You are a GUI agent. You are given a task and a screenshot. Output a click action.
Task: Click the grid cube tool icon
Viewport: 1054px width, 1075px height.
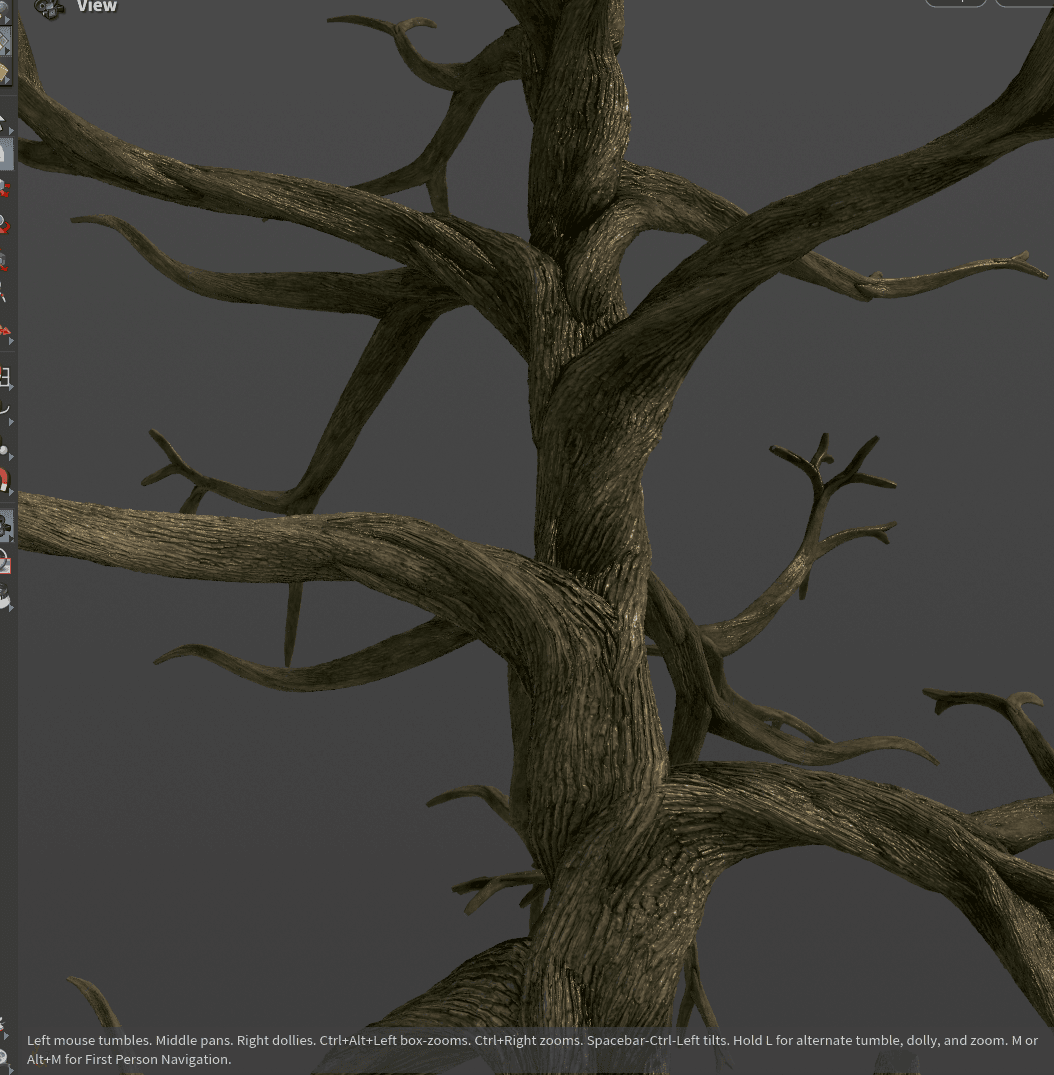pyautogui.click(x=7, y=378)
